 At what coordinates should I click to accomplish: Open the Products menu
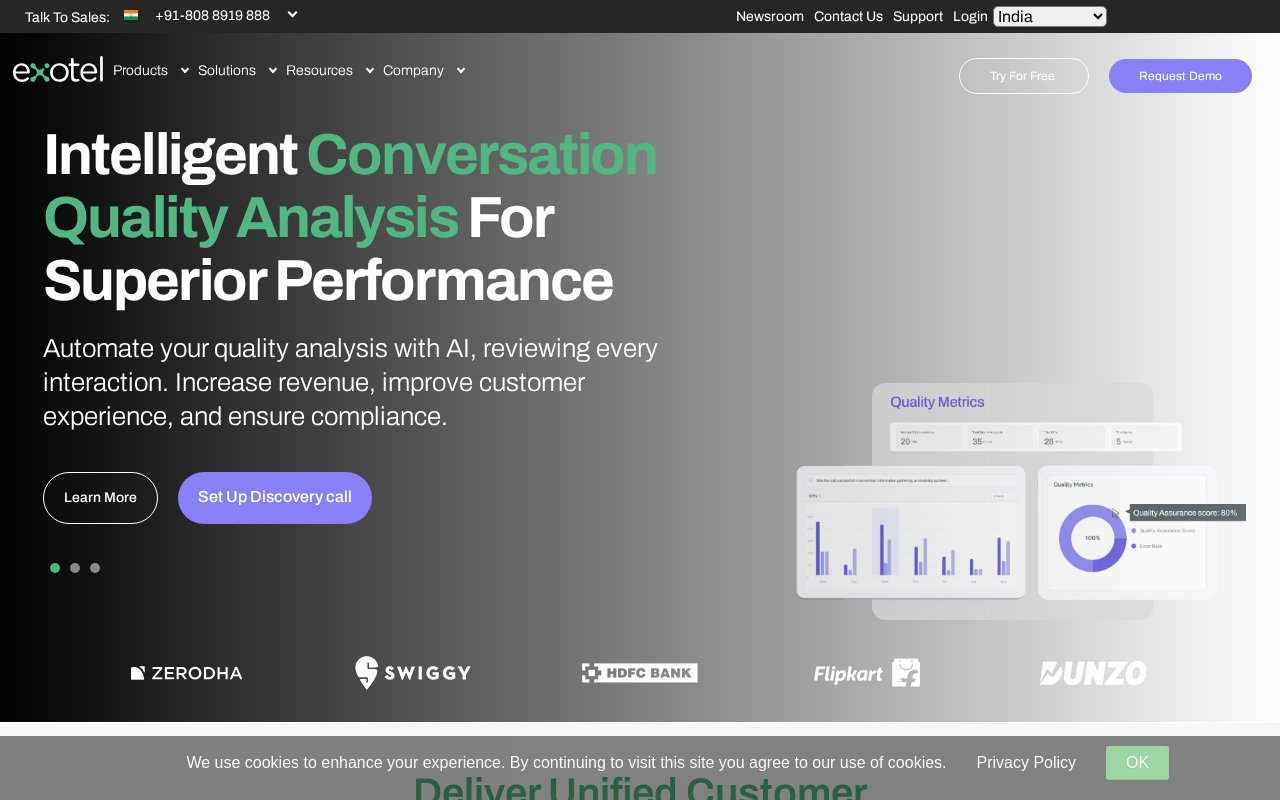point(140,70)
